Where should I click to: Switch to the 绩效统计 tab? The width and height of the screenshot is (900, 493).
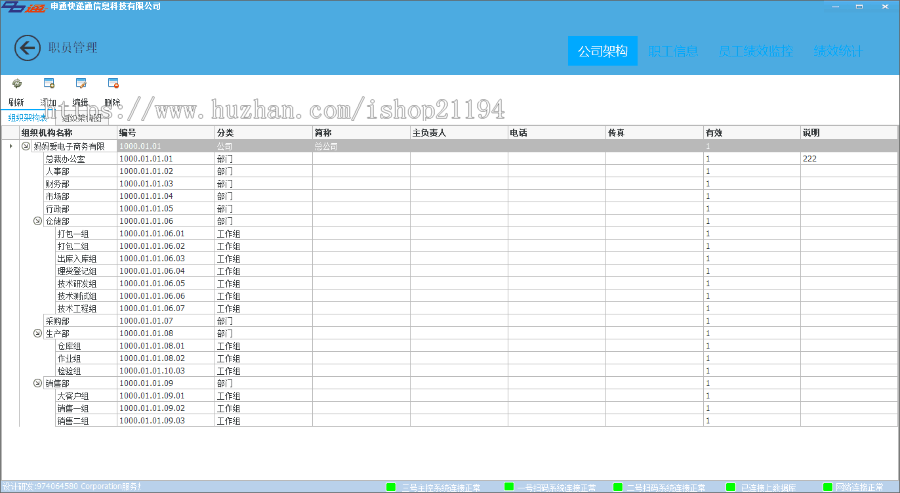coord(838,51)
